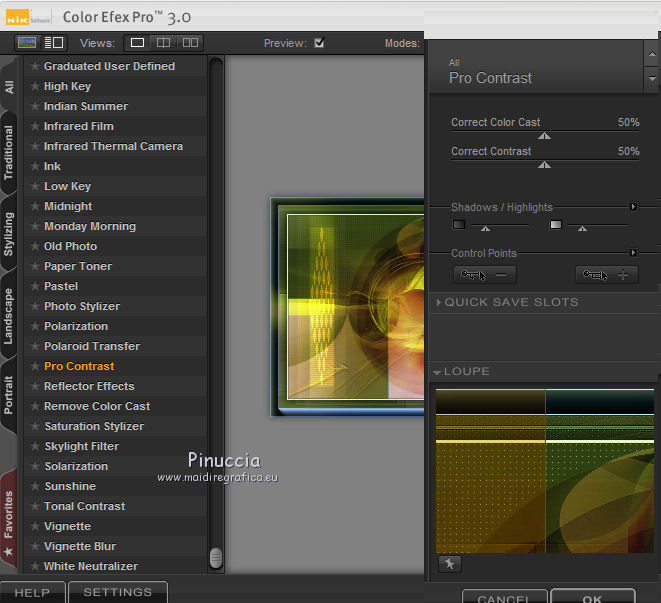The image size is (661, 603).
Task: Click the image-only panel view icon
Action: [28, 43]
